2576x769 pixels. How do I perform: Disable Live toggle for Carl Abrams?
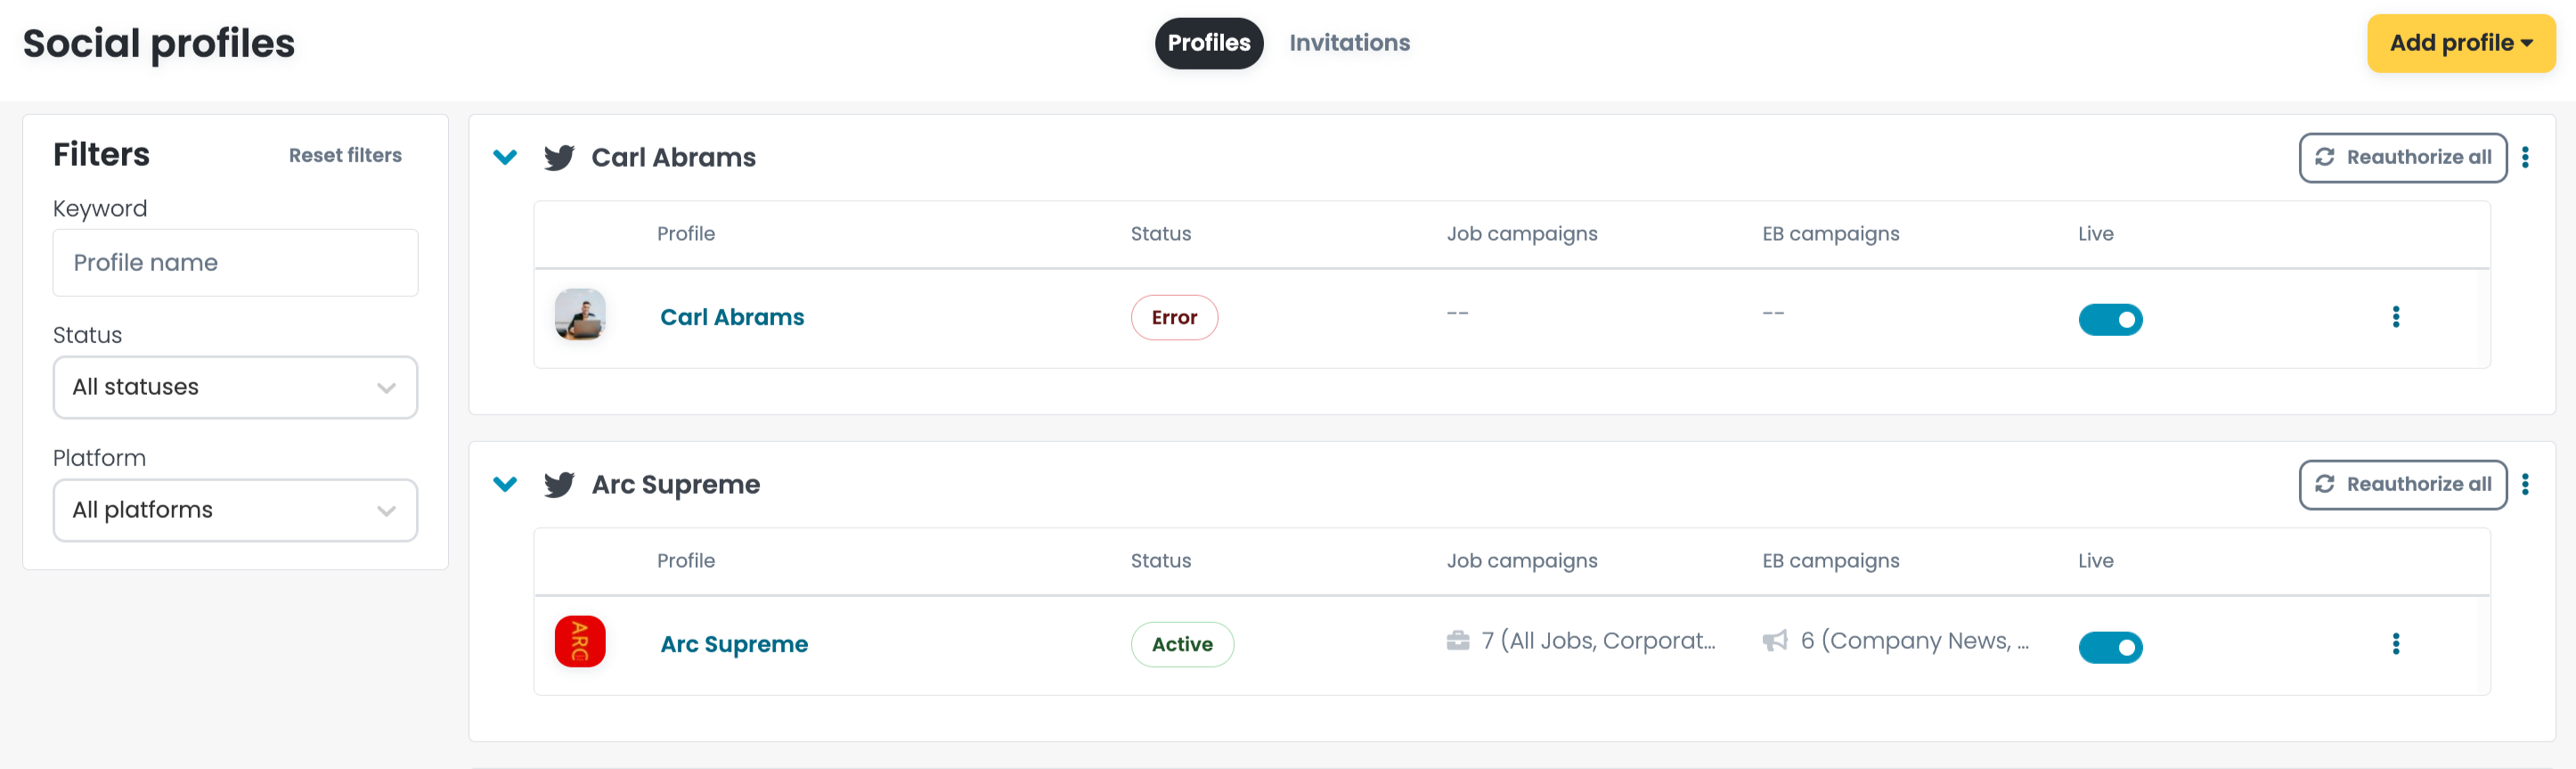[2110, 320]
